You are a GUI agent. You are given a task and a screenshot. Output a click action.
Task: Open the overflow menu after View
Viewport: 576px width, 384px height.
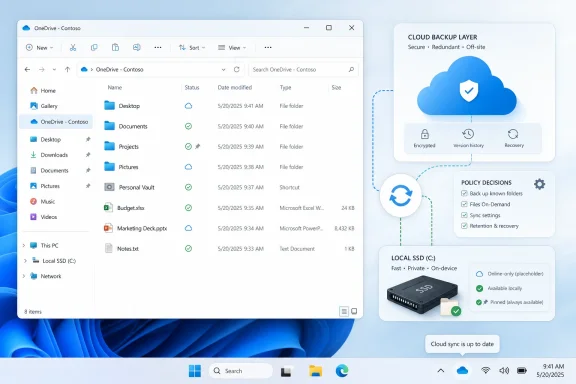click(268, 47)
